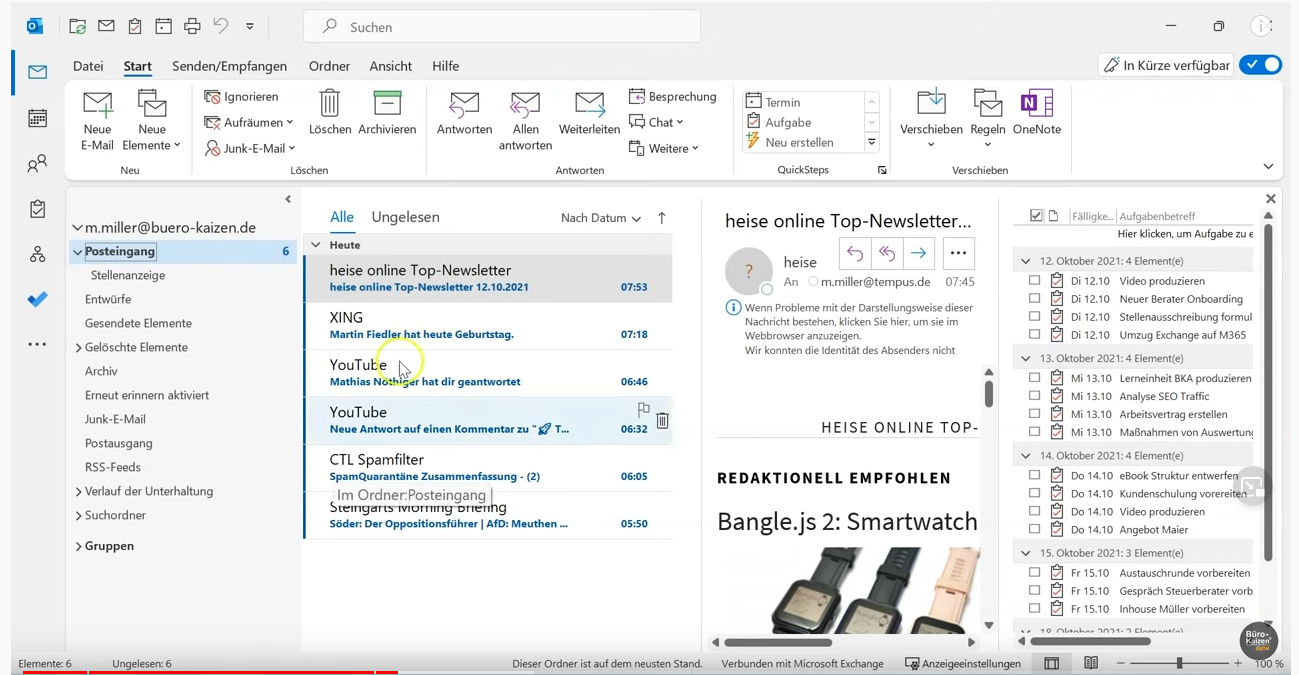Click the undo arrow in title bar
The width and height of the screenshot is (1299, 675).
(x=221, y=26)
